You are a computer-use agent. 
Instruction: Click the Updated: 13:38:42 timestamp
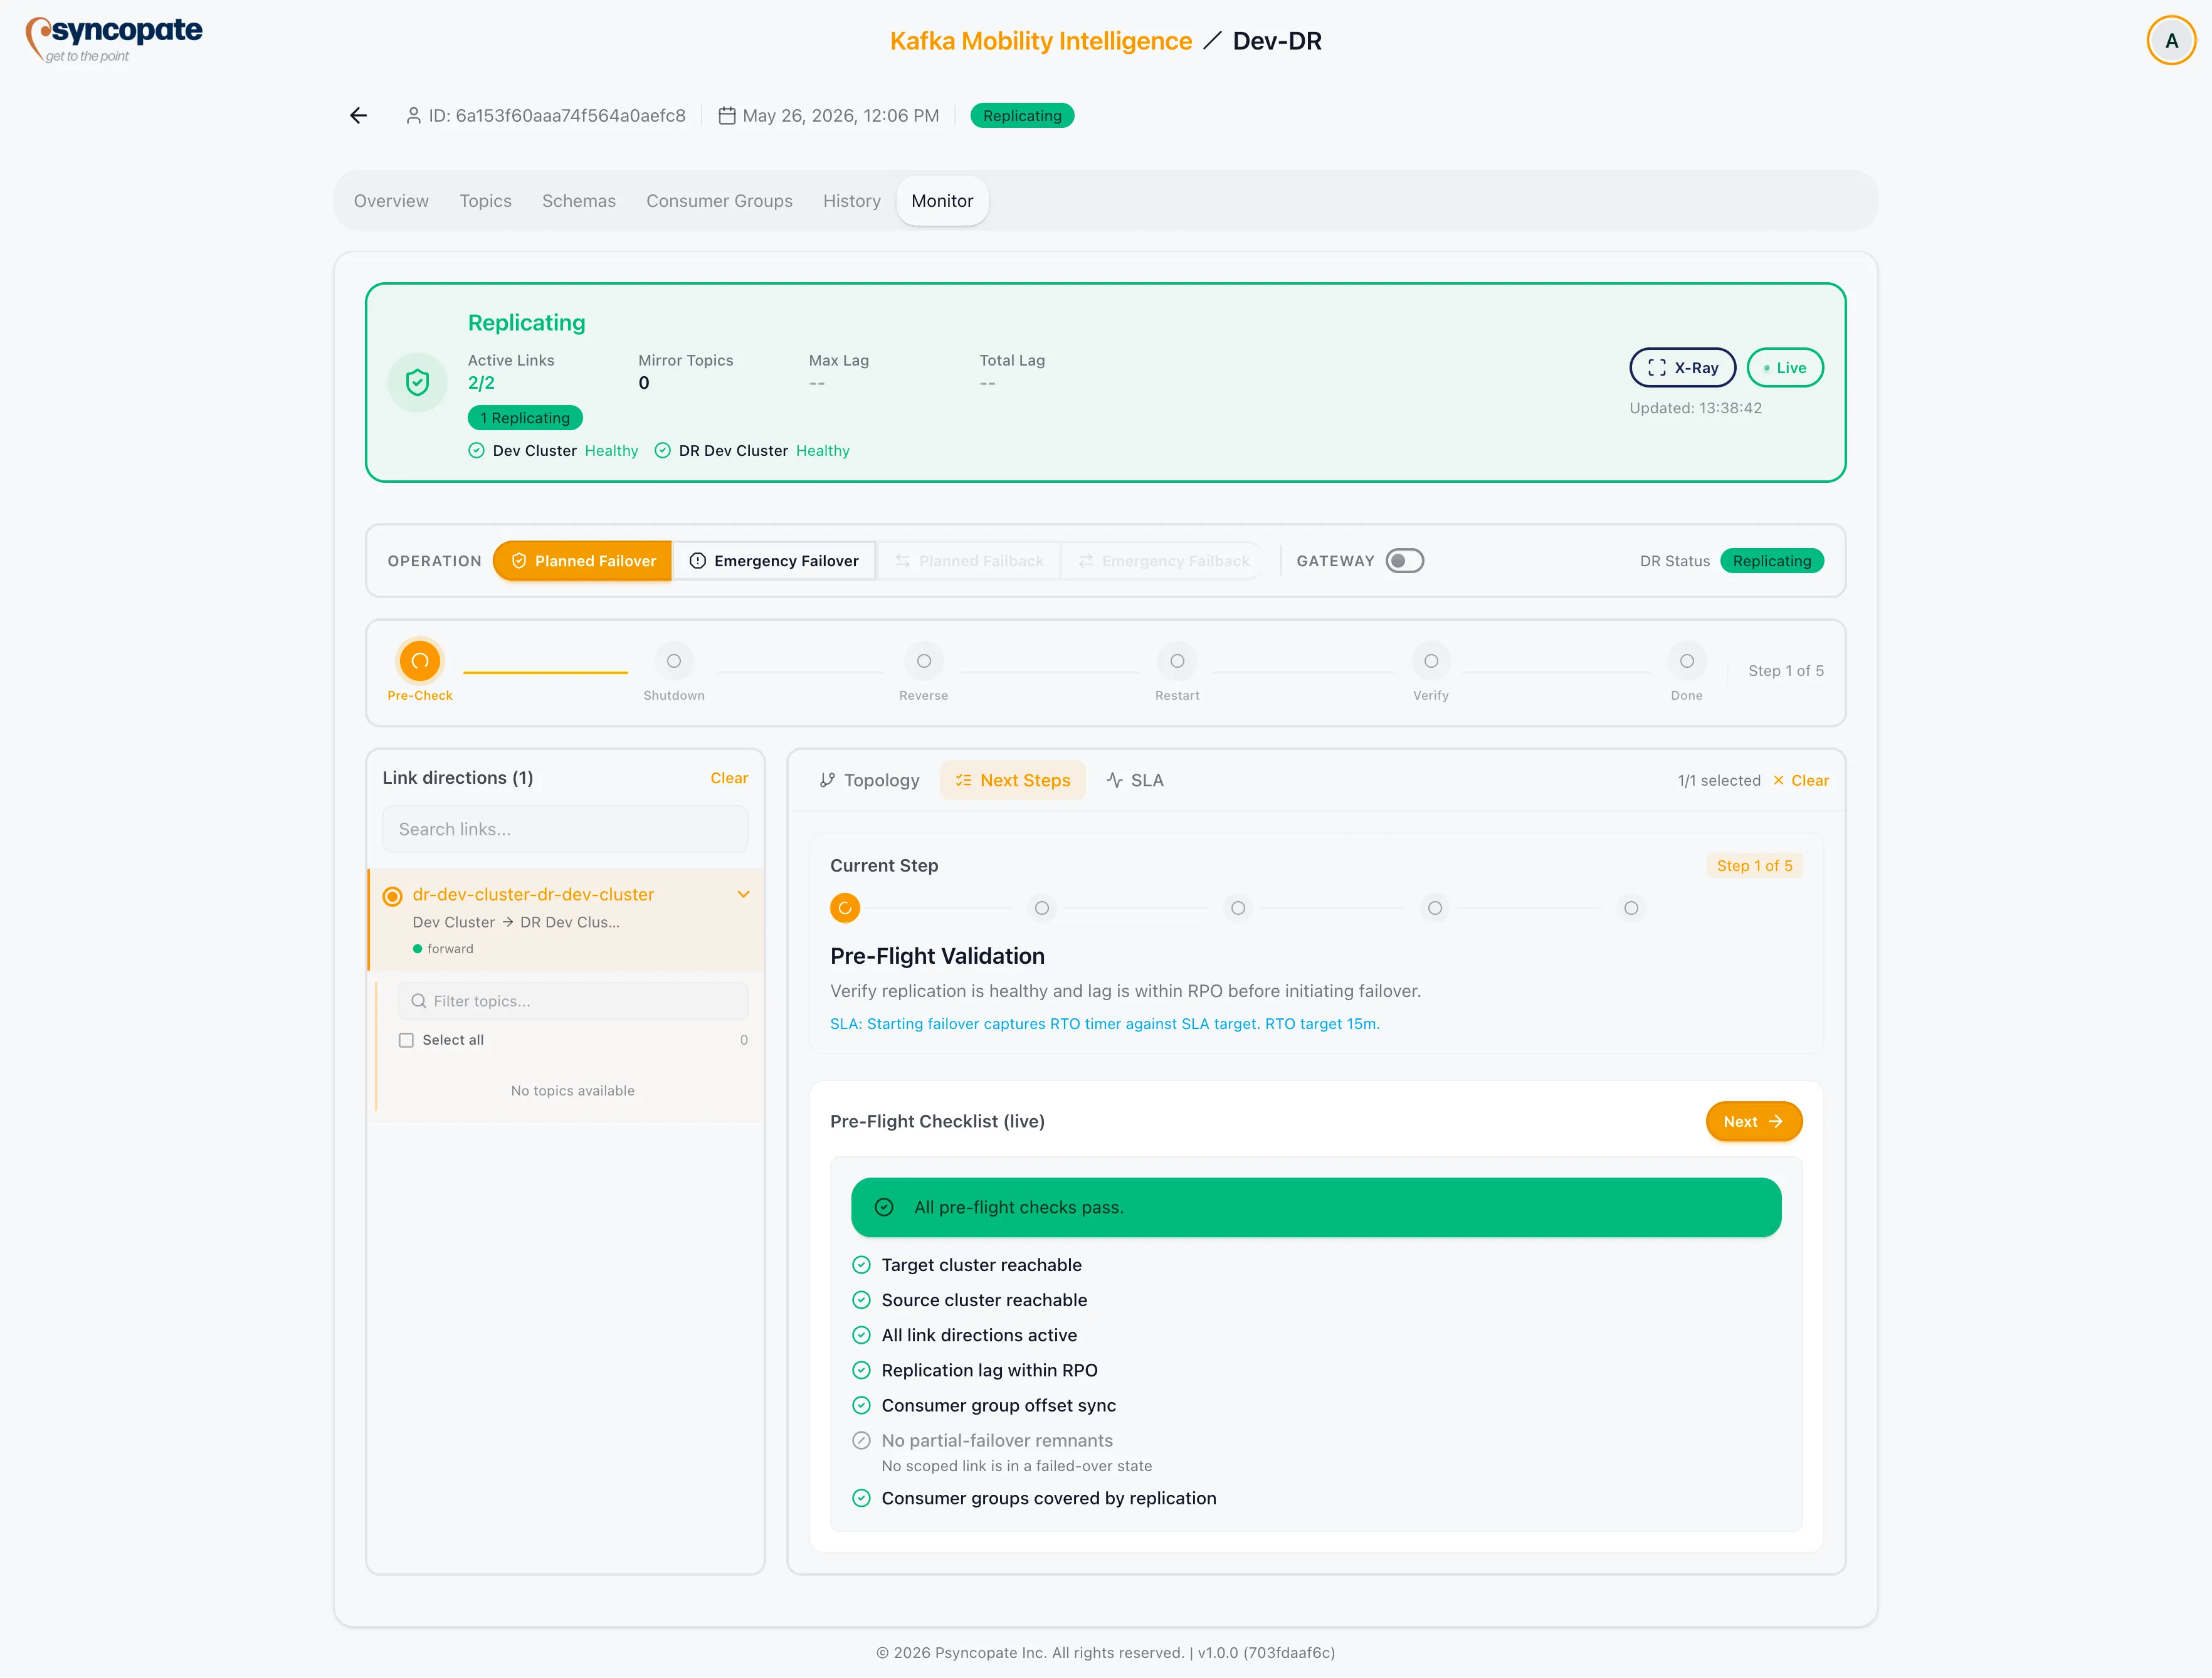point(1695,408)
